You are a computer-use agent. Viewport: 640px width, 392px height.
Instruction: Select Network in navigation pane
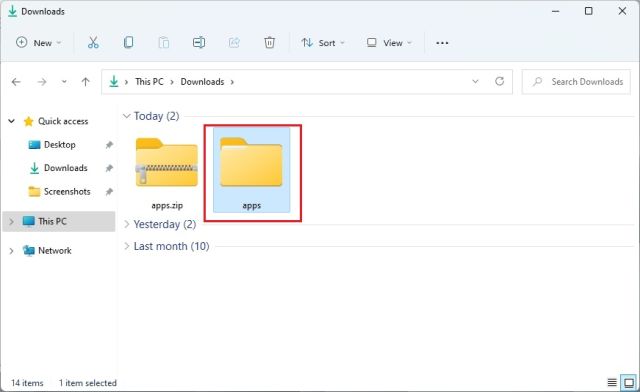tap(55, 251)
